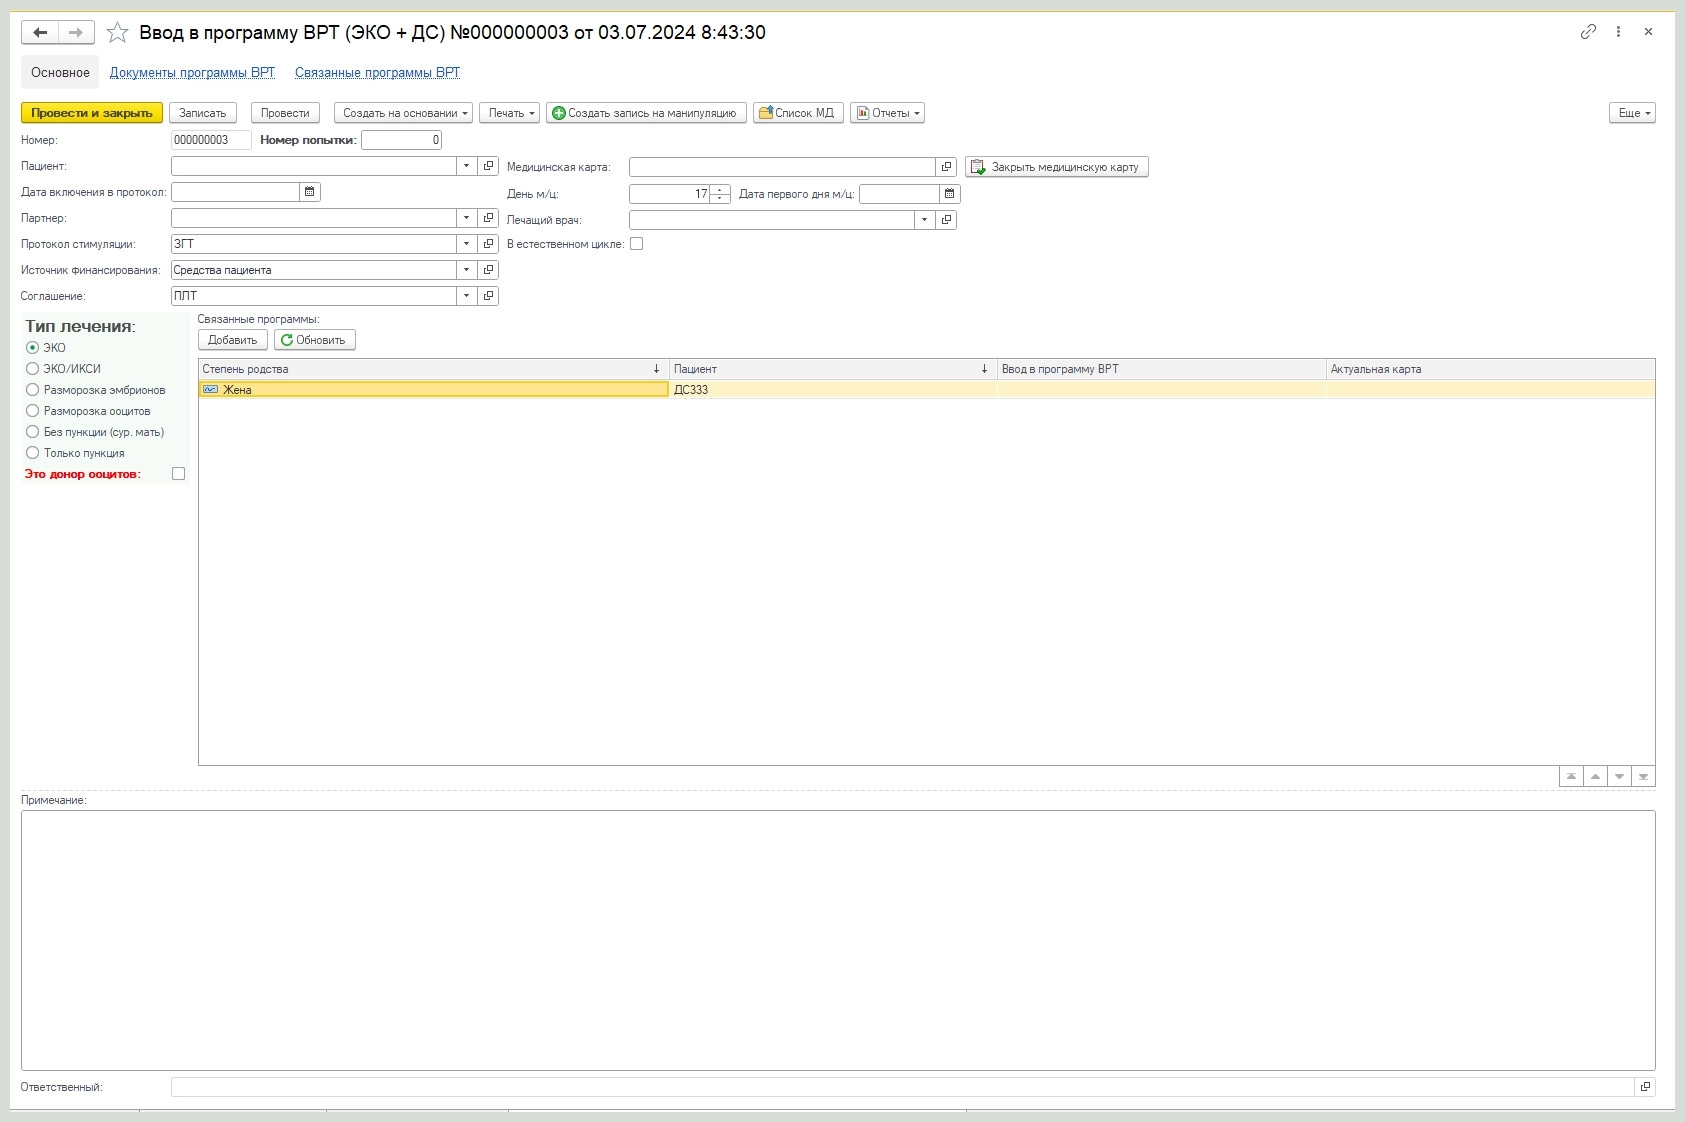Move table row down one position
1685x1122 pixels.
click(1619, 777)
